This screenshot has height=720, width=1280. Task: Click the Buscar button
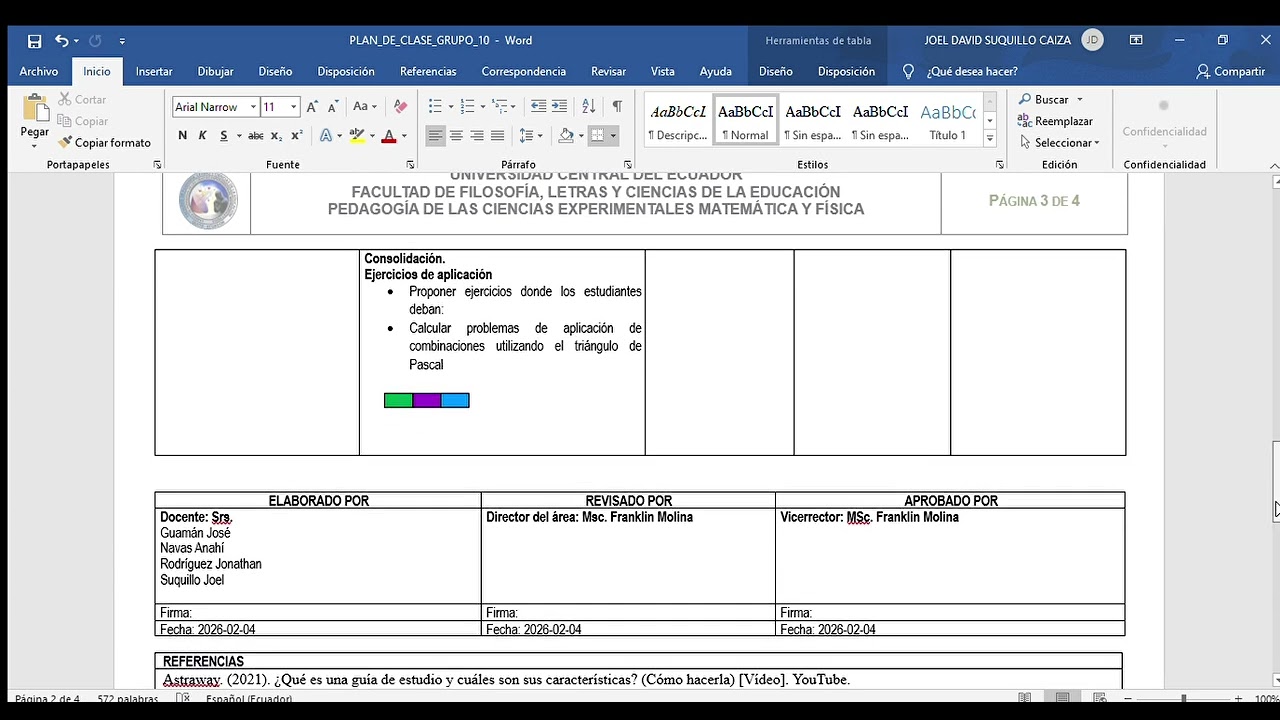pyautogui.click(x=1051, y=99)
